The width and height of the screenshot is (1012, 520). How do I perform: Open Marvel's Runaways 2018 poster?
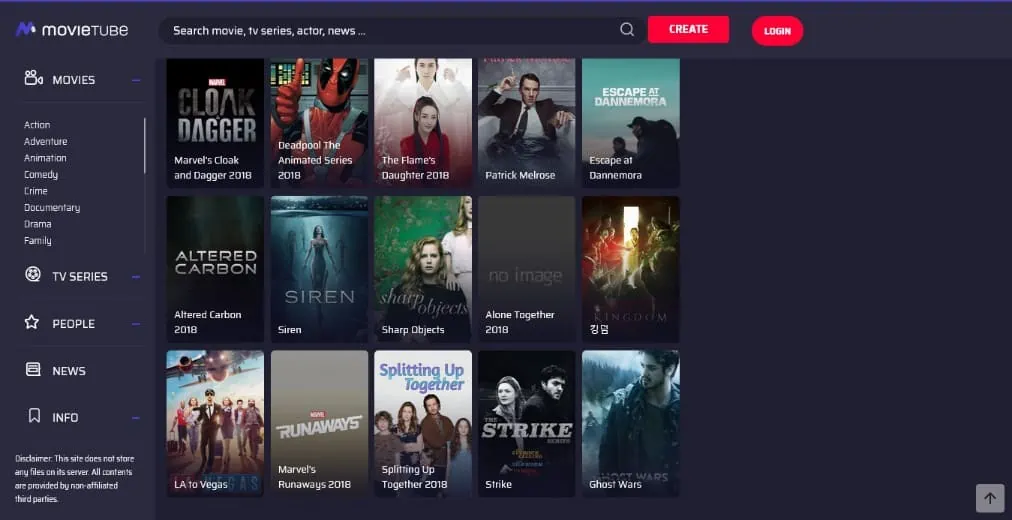click(319, 424)
